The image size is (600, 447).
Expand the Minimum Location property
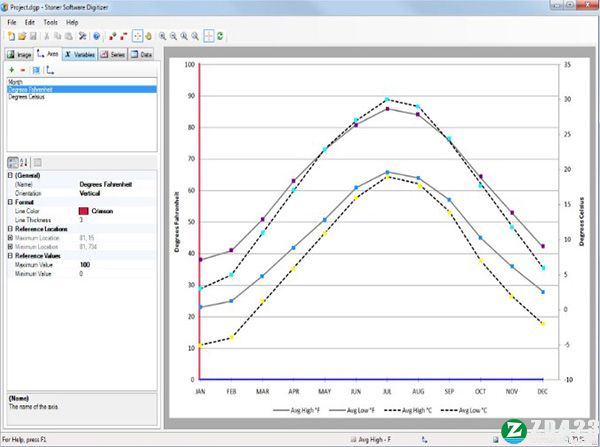click(10, 247)
